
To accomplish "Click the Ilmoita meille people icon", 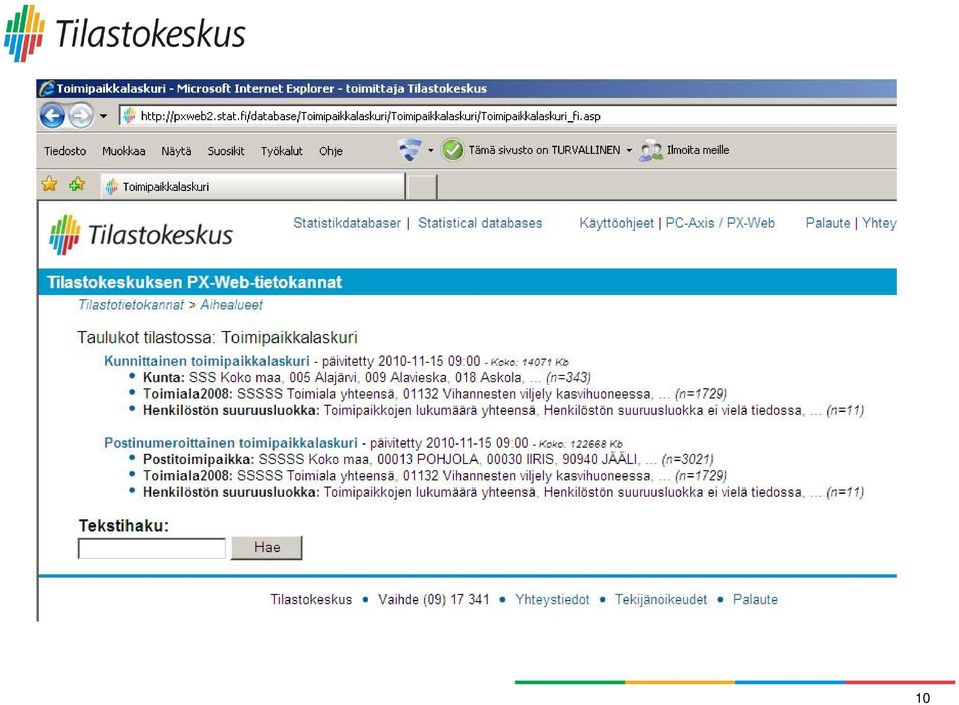I will click(x=651, y=150).
